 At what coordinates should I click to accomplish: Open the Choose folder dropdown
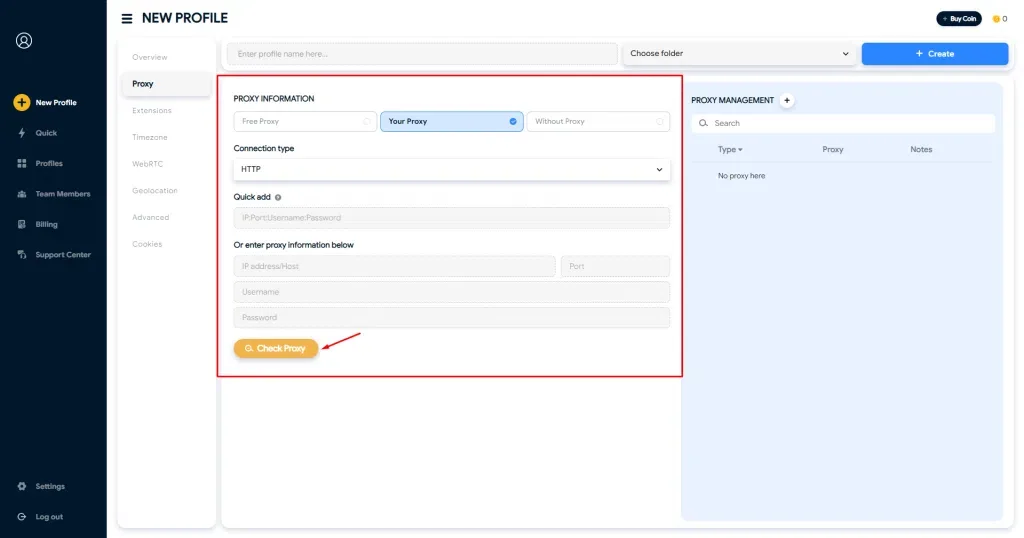click(739, 54)
